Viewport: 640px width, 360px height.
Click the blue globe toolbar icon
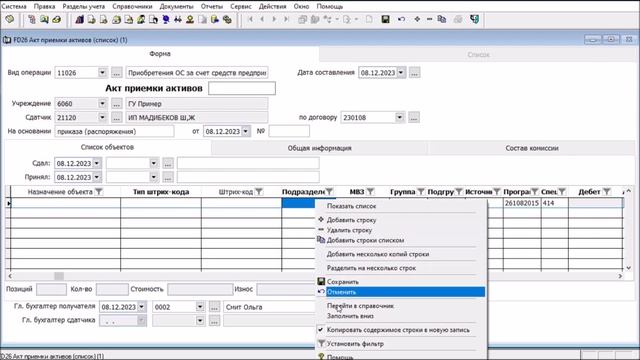166,19
